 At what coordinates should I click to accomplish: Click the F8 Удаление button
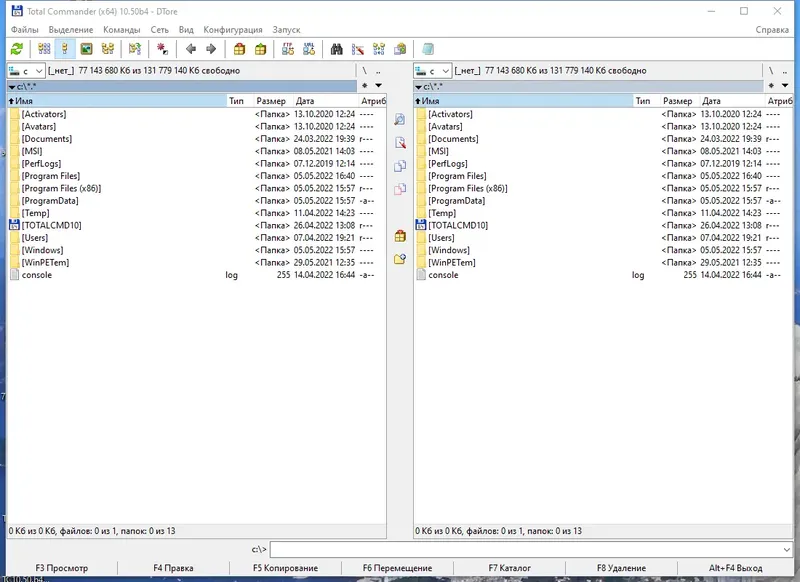(x=621, y=568)
